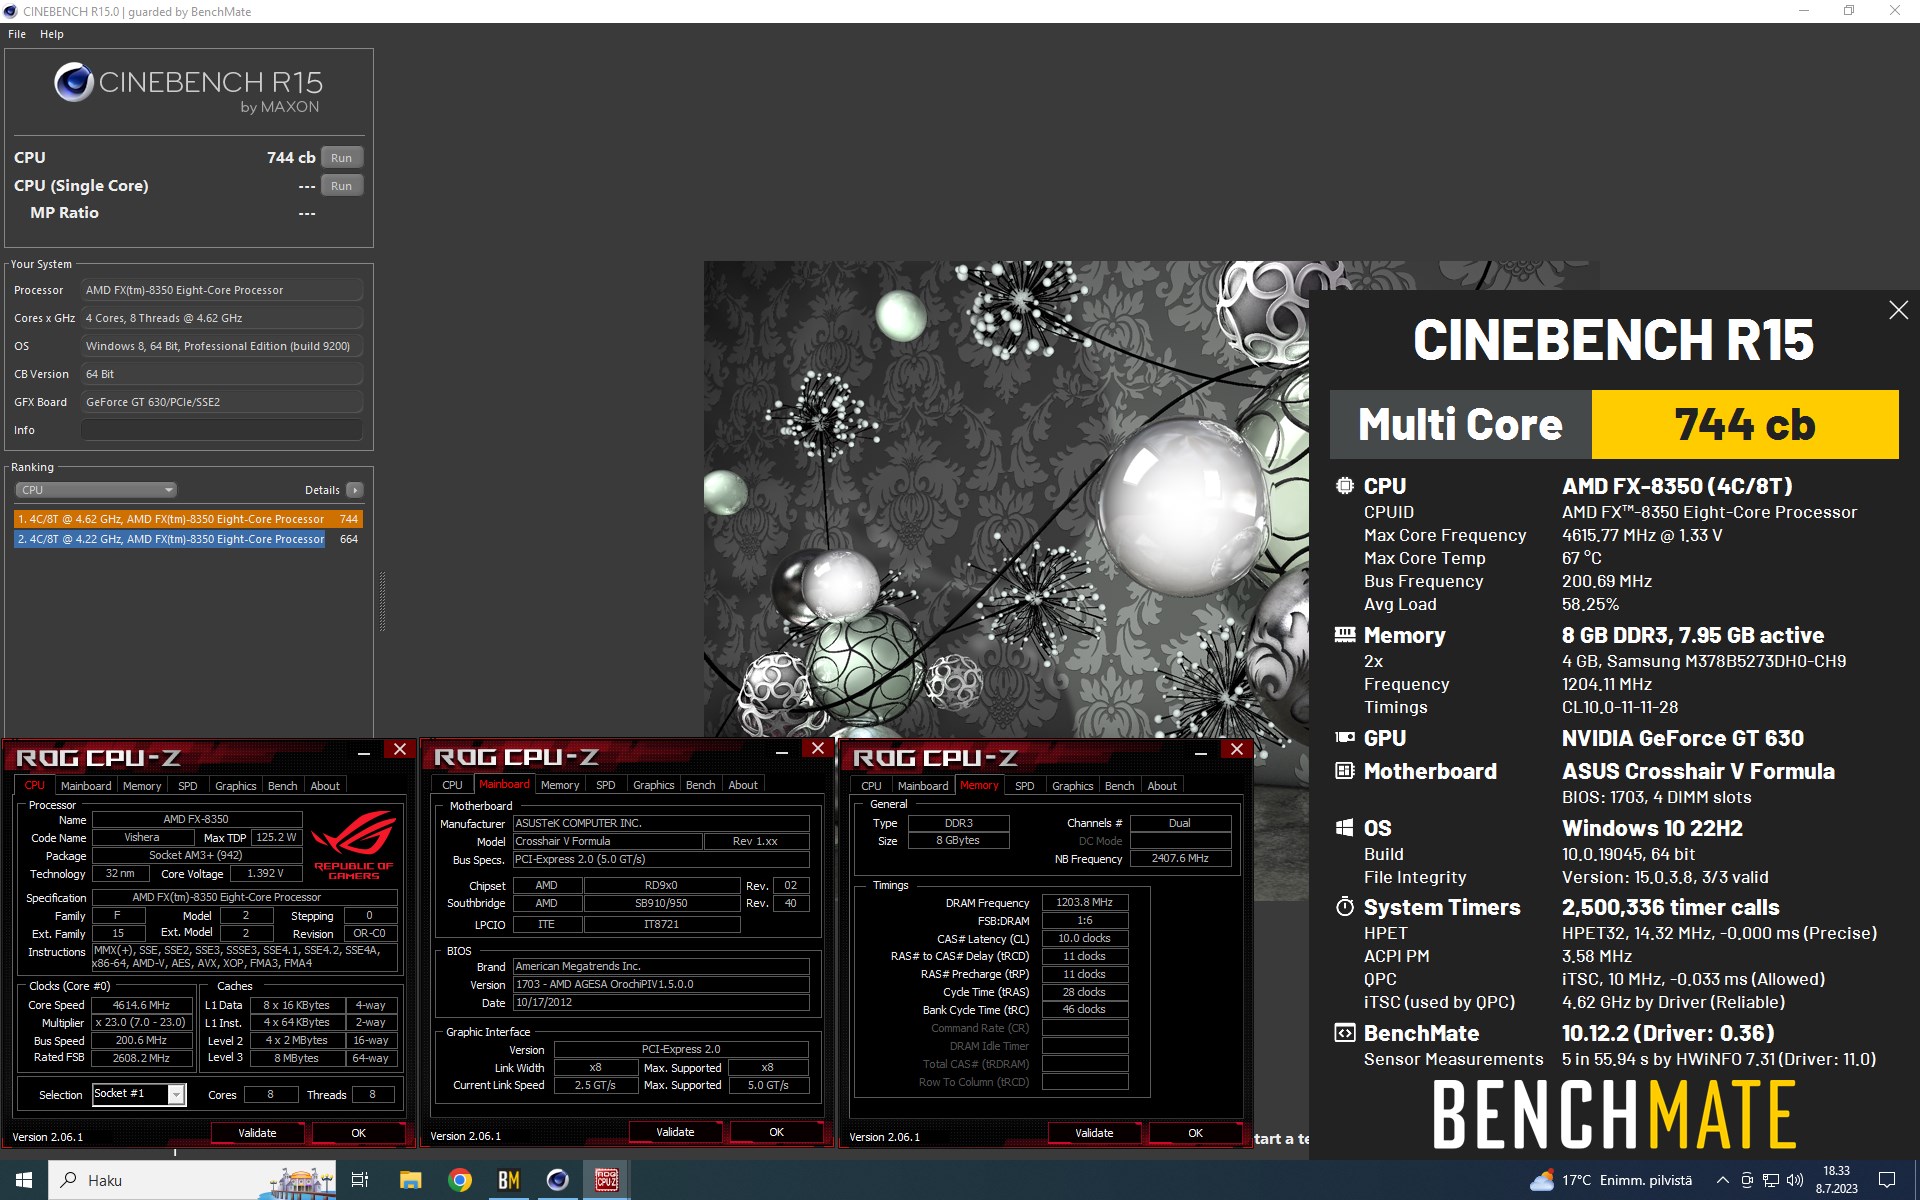The width and height of the screenshot is (1920, 1200).
Task: Switch to Mainboard tab in first CPU-Z window
Action: (86, 786)
